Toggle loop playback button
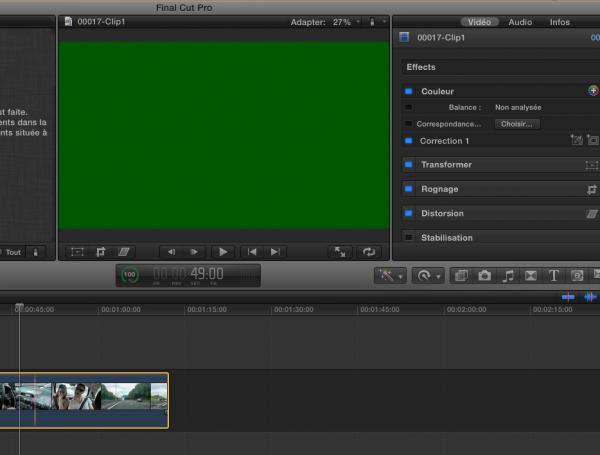 coord(369,252)
